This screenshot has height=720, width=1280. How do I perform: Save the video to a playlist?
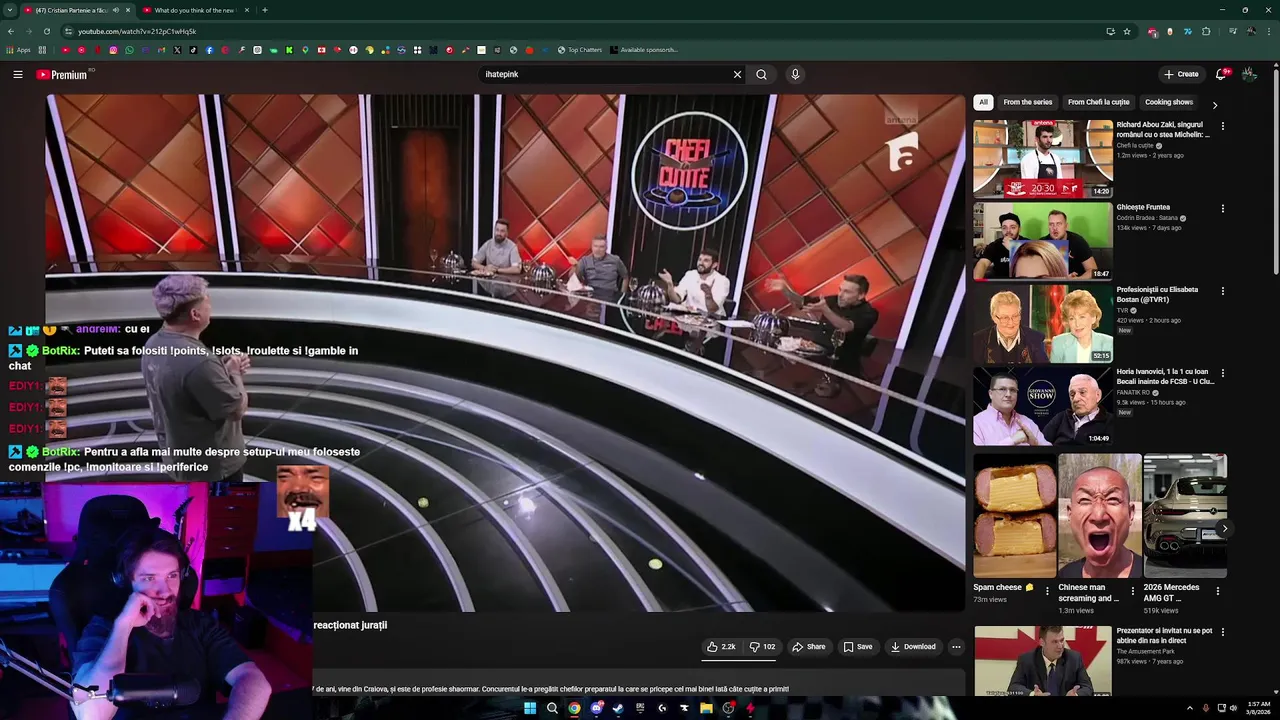click(x=858, y=647)
